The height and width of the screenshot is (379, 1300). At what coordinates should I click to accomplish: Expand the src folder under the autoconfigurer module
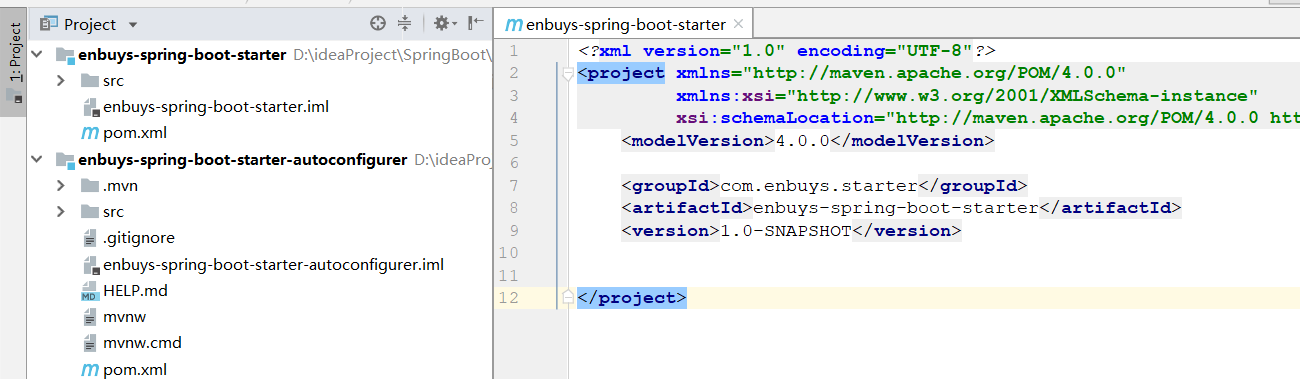point(60,212)
